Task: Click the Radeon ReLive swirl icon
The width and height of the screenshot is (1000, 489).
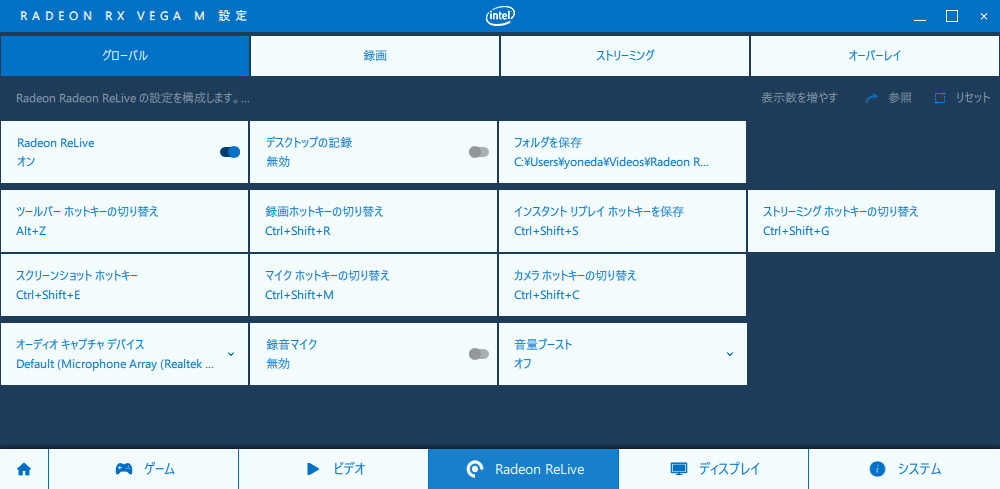Action: click(475, 469)
